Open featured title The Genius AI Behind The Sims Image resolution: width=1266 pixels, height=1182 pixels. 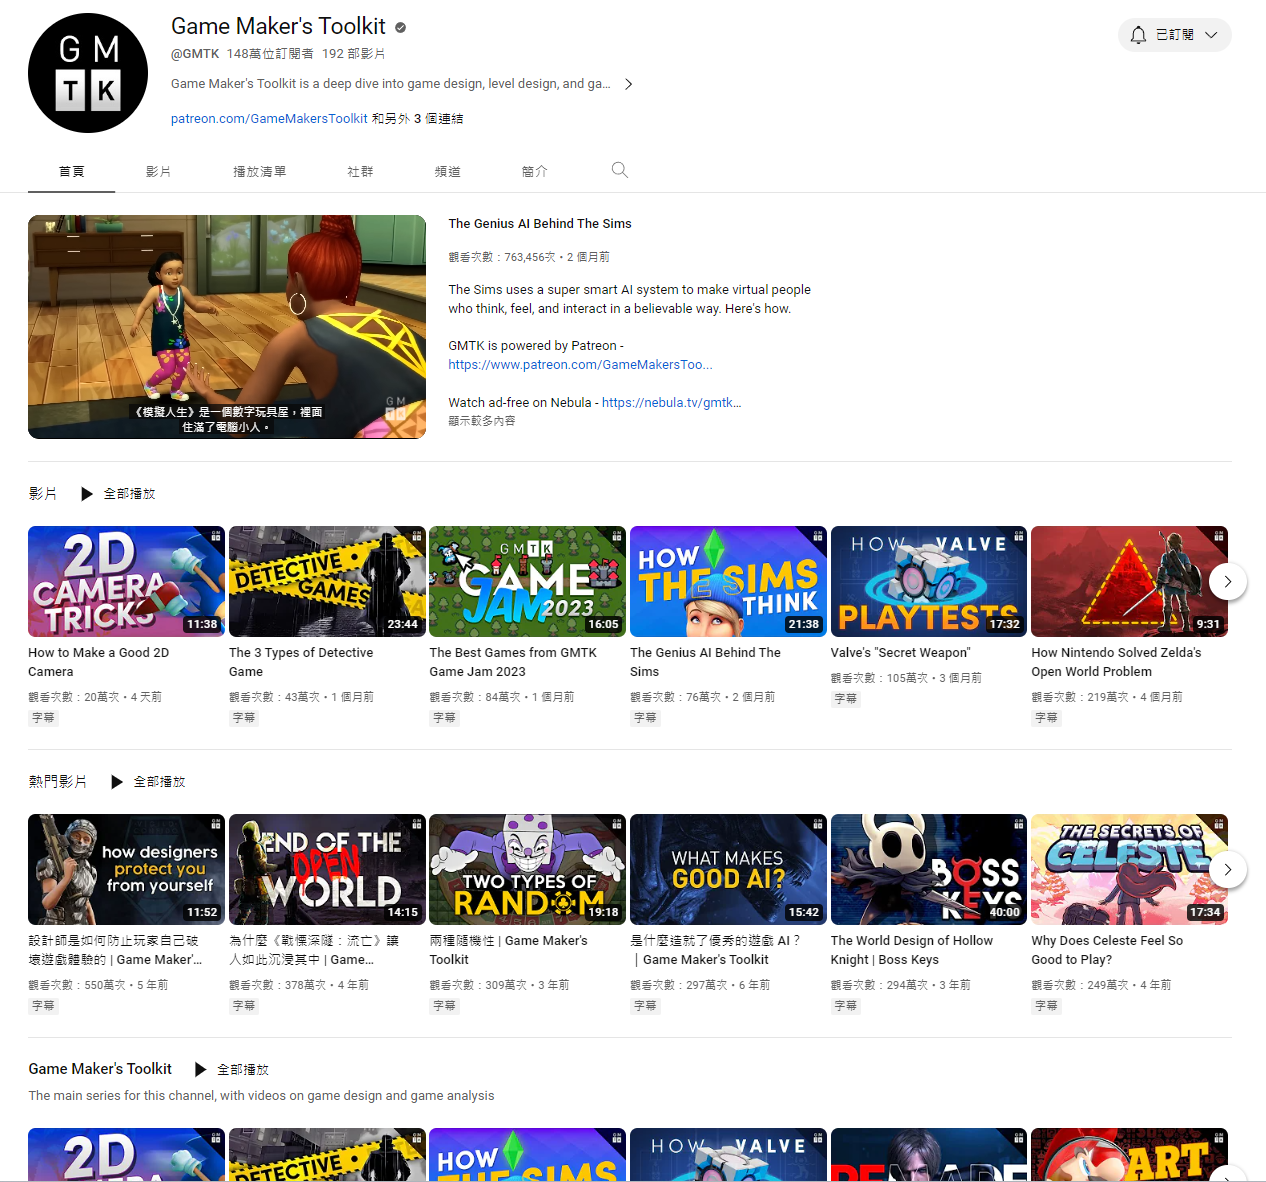[x=540, y=224]
